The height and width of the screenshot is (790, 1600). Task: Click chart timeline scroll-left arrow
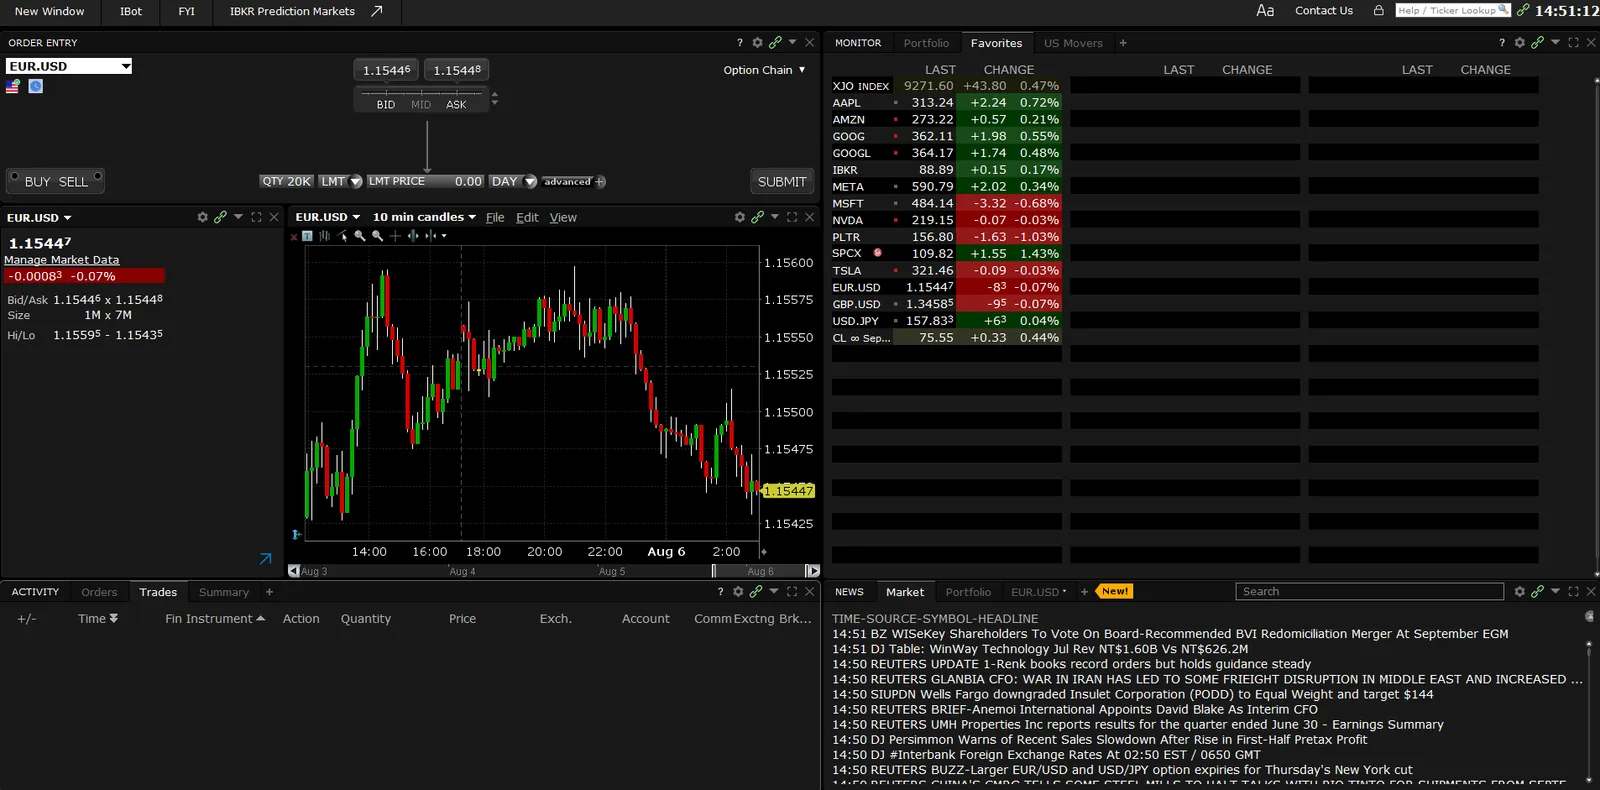(294, 571)
